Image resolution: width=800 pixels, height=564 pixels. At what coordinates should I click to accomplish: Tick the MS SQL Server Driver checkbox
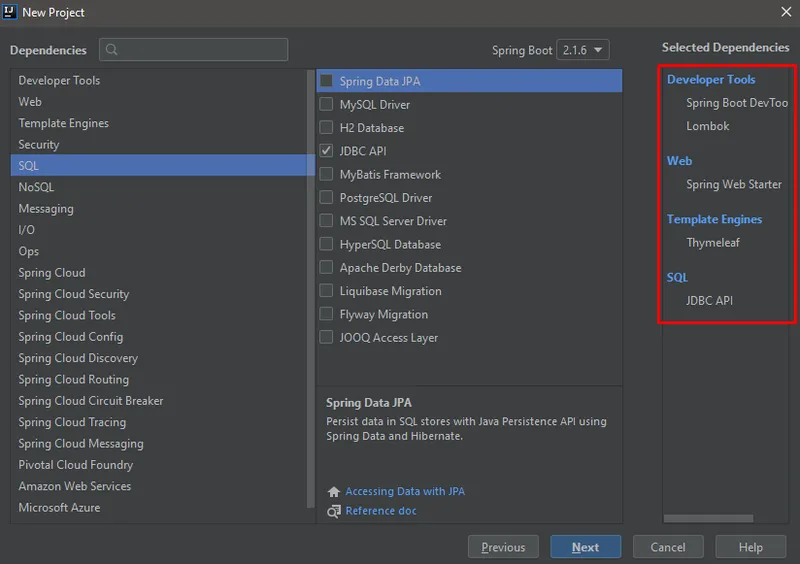[326, 220]
